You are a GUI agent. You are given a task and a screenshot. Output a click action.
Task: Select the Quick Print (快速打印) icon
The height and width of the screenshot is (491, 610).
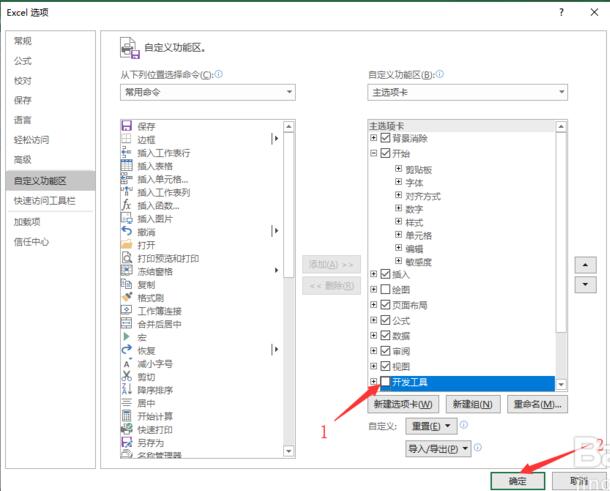(x=126, y=429)
